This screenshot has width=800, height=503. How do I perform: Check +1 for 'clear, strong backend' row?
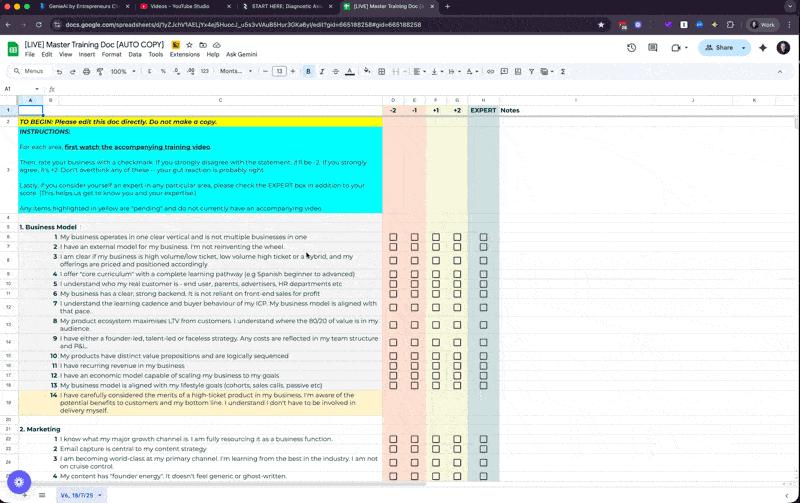pyautogui.click(x=436, y=294)
